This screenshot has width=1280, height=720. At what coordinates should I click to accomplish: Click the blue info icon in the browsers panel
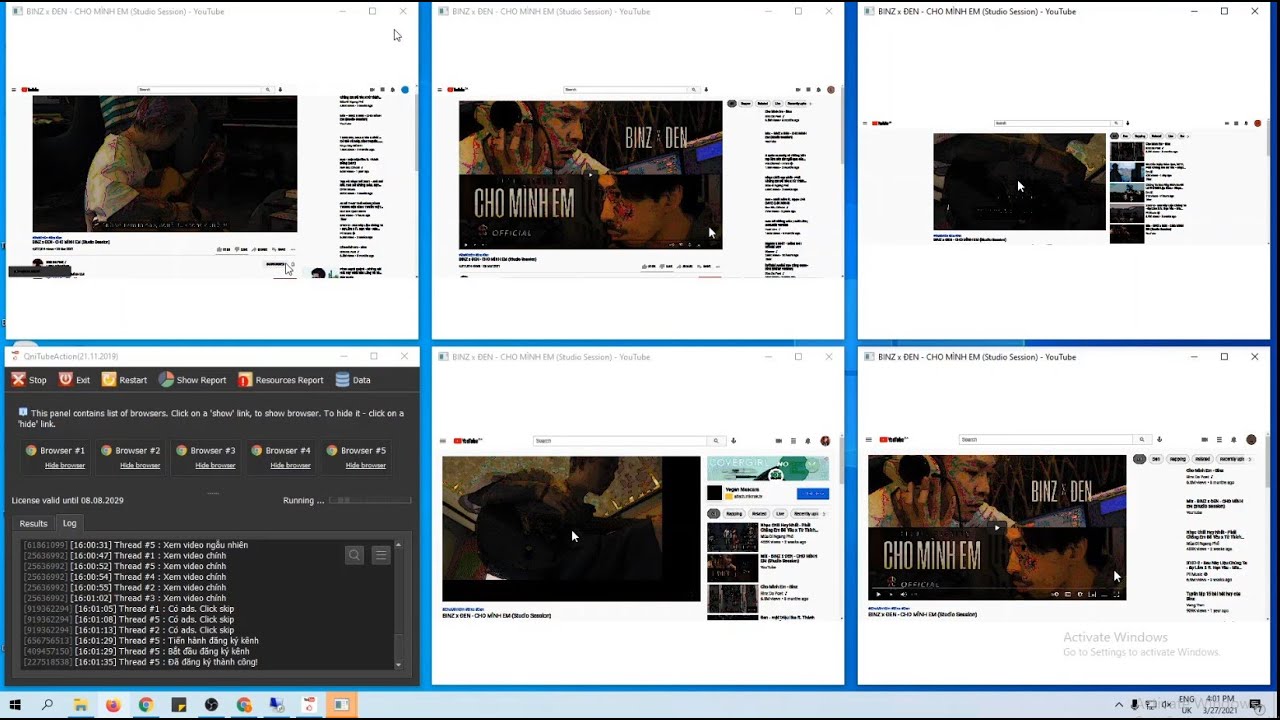pyautogui.click(x=23, y=412)
